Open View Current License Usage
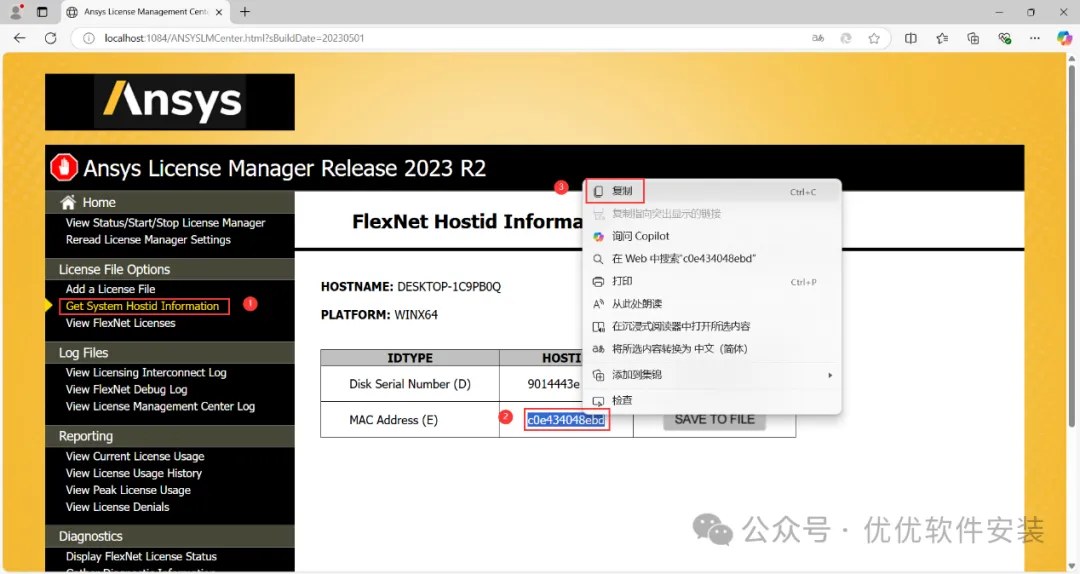Viewport: 1080px width, 574px height. pyautogui.click(x=135, y=457)
